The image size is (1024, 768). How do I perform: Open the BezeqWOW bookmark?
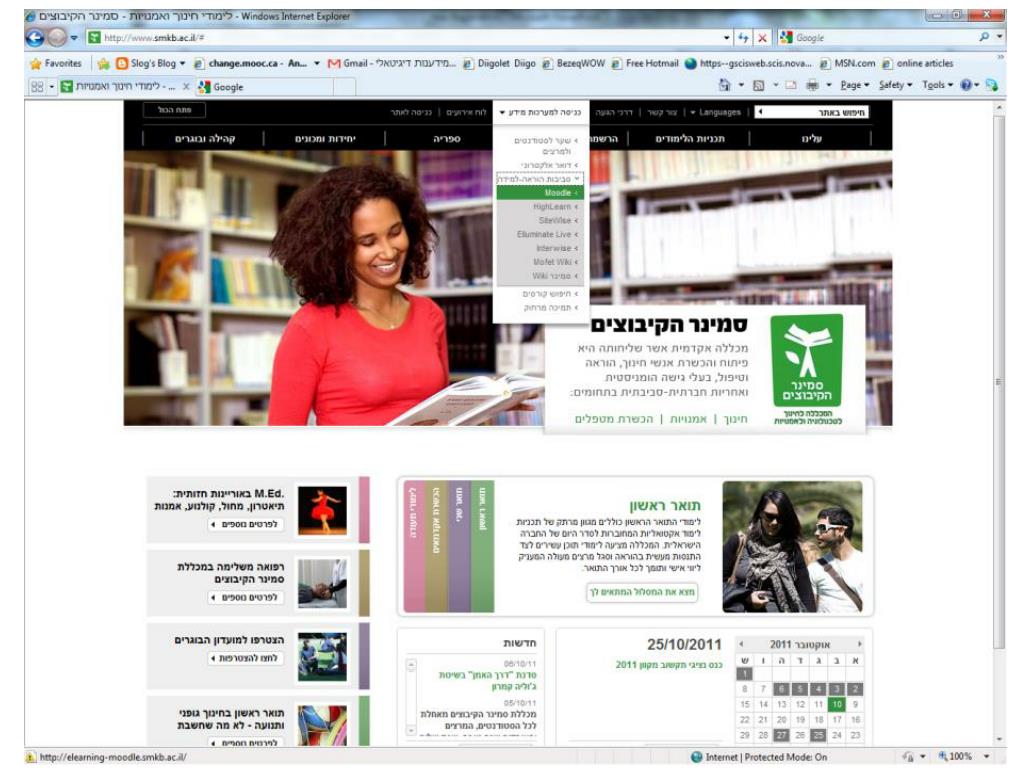(574, 63)
